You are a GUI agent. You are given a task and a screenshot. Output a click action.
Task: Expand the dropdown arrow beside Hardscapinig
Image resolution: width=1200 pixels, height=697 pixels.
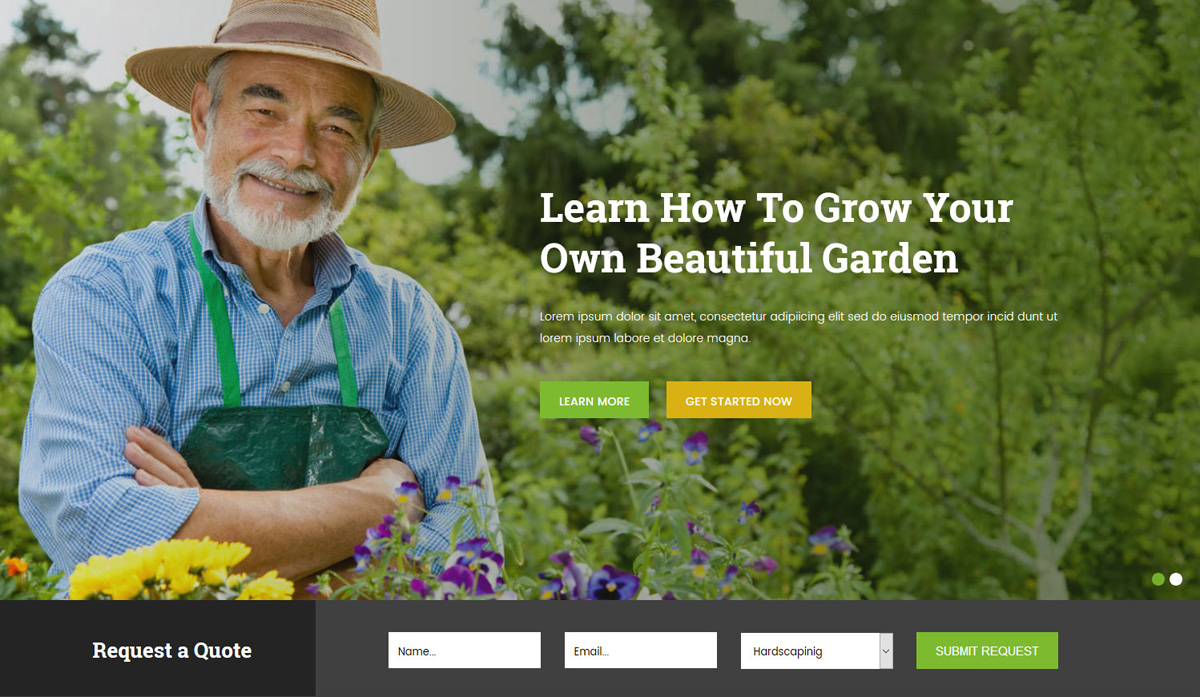(x=886, y=650)
